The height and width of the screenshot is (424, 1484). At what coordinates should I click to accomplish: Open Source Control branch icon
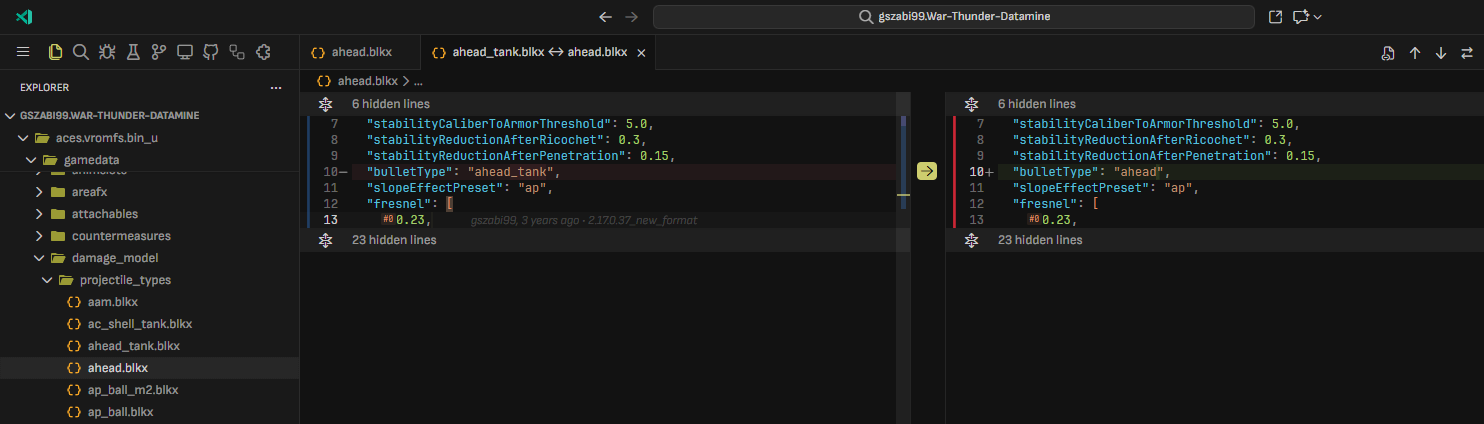(x=159, y=51)
